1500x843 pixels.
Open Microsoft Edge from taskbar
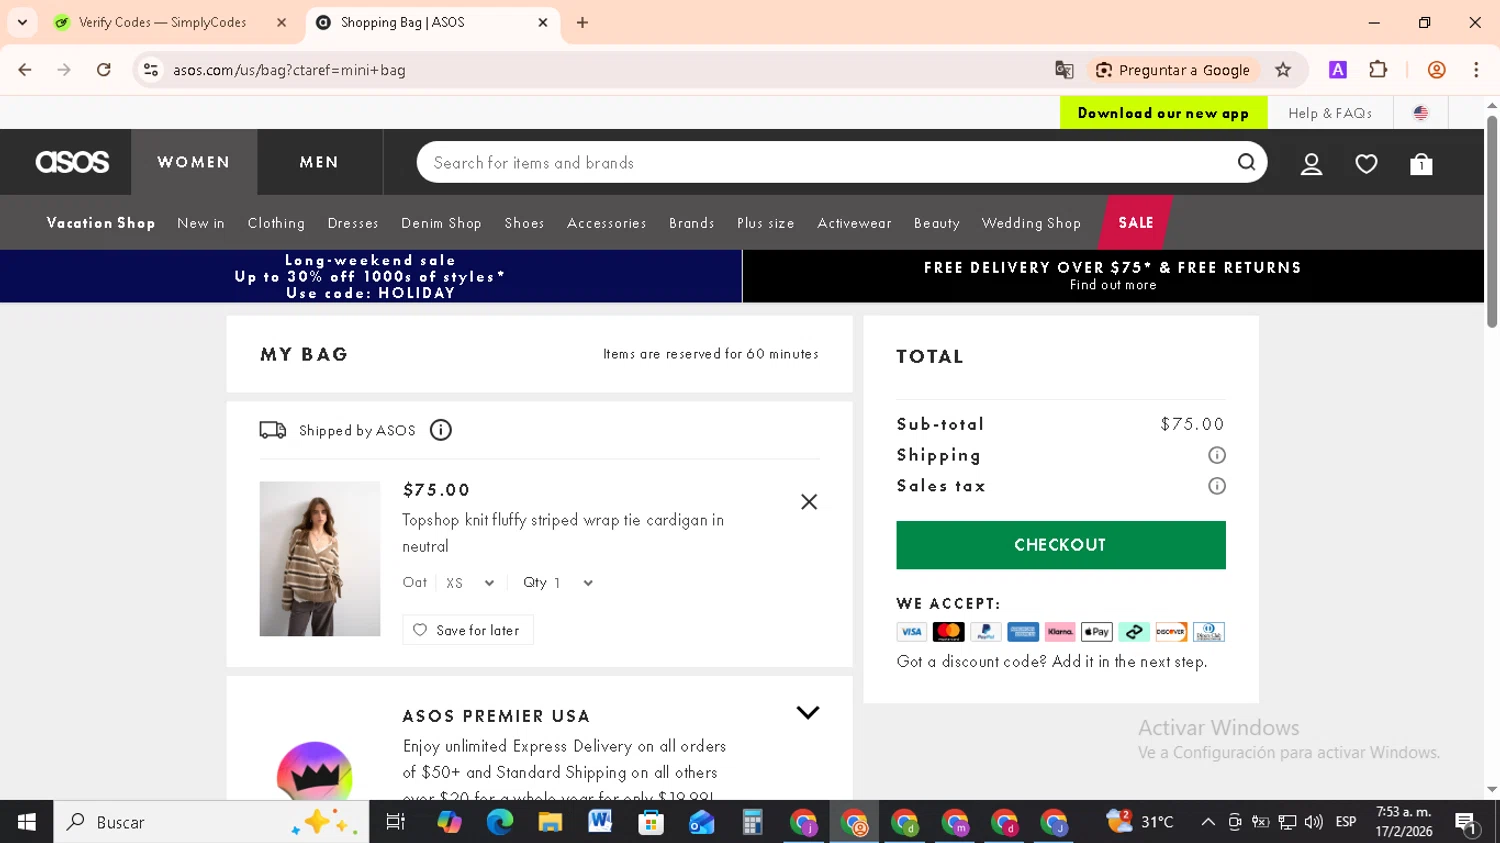coord(499,822)
